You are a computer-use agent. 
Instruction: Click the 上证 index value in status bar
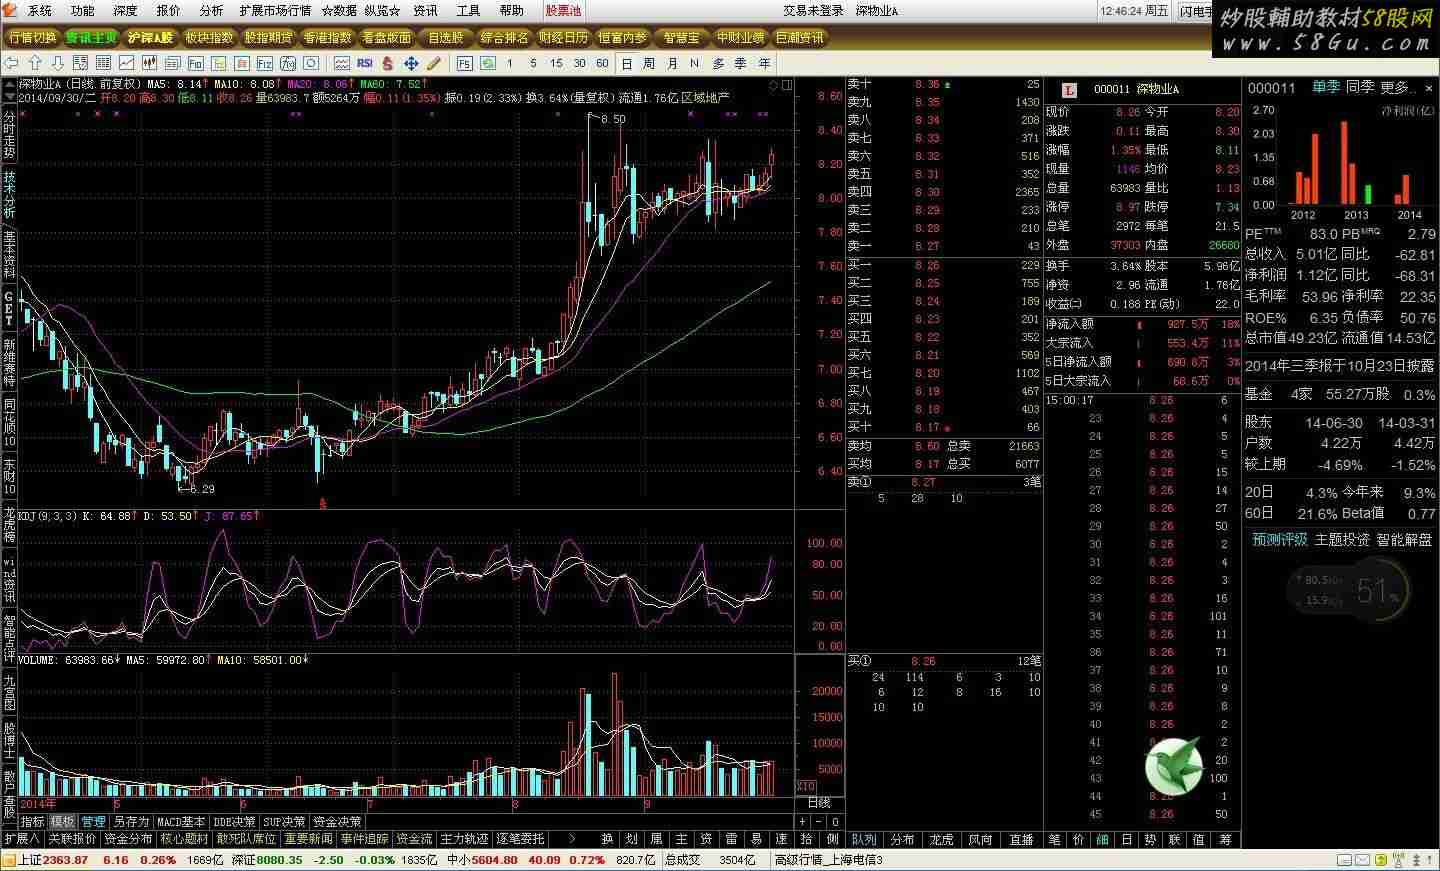[65, 859]
